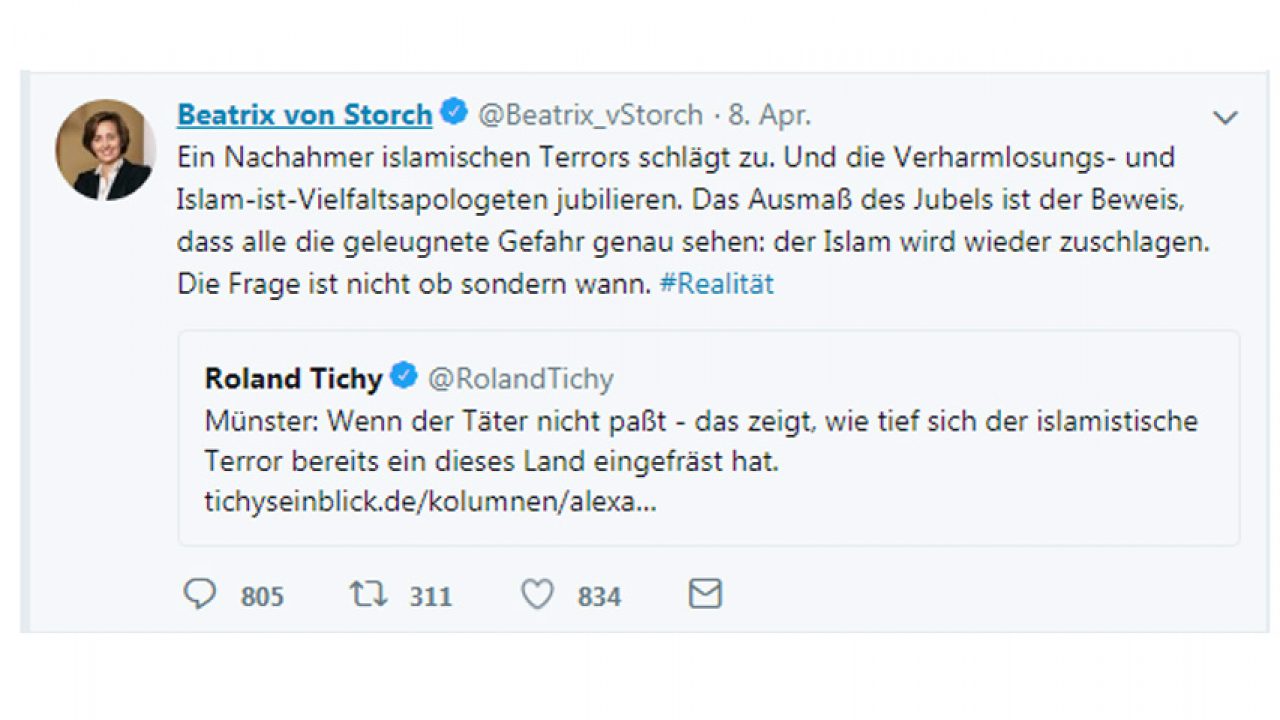
Task: Like the tweet with the heart icon
Action: coord(537,595)
